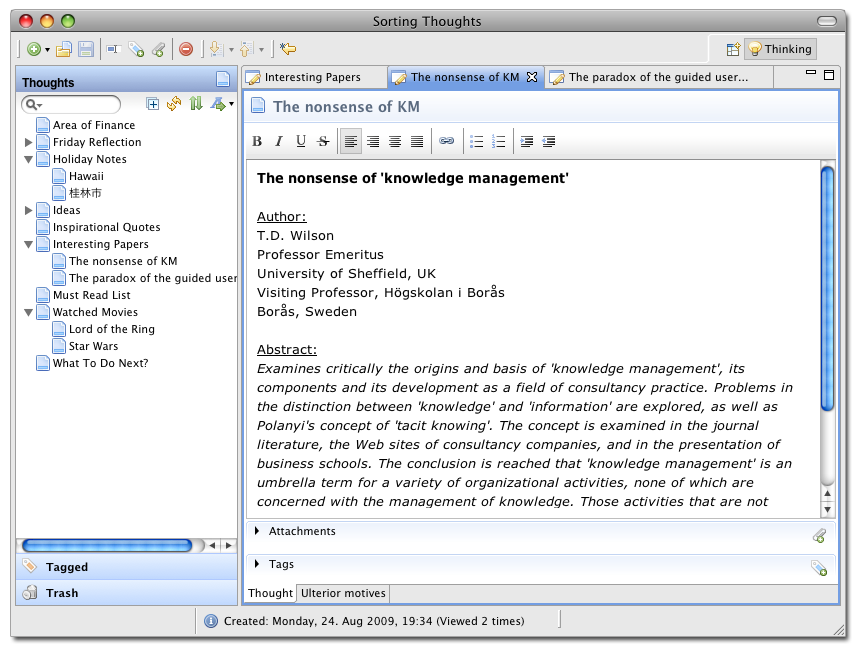
Task: Collapse the Watched Movies tree node
Action: 29,313
